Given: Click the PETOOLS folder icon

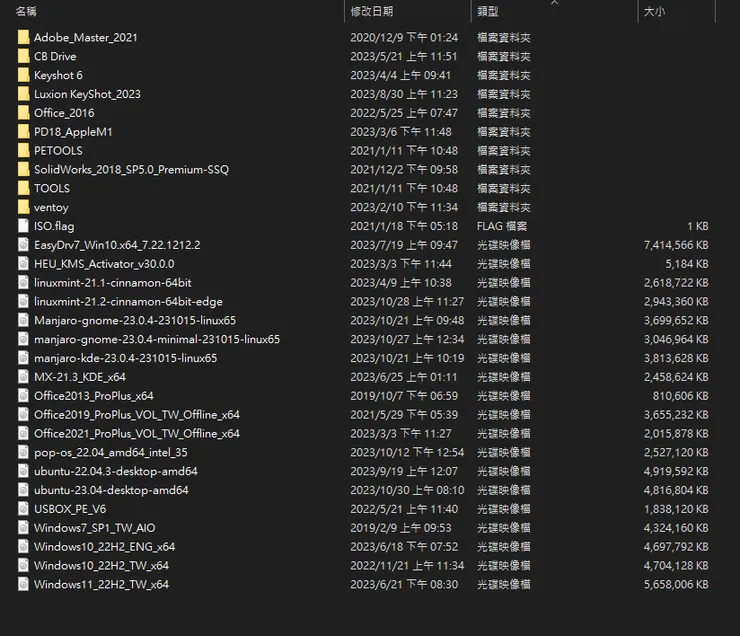Looking at the screenshot, I should tap(24, 151).
